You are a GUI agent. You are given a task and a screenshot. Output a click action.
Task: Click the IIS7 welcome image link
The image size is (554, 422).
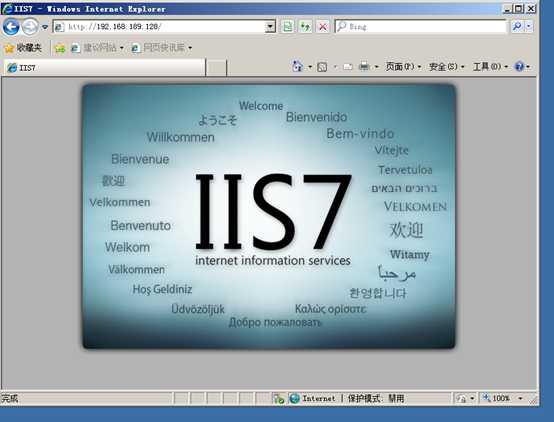click(x=269, y=216)
